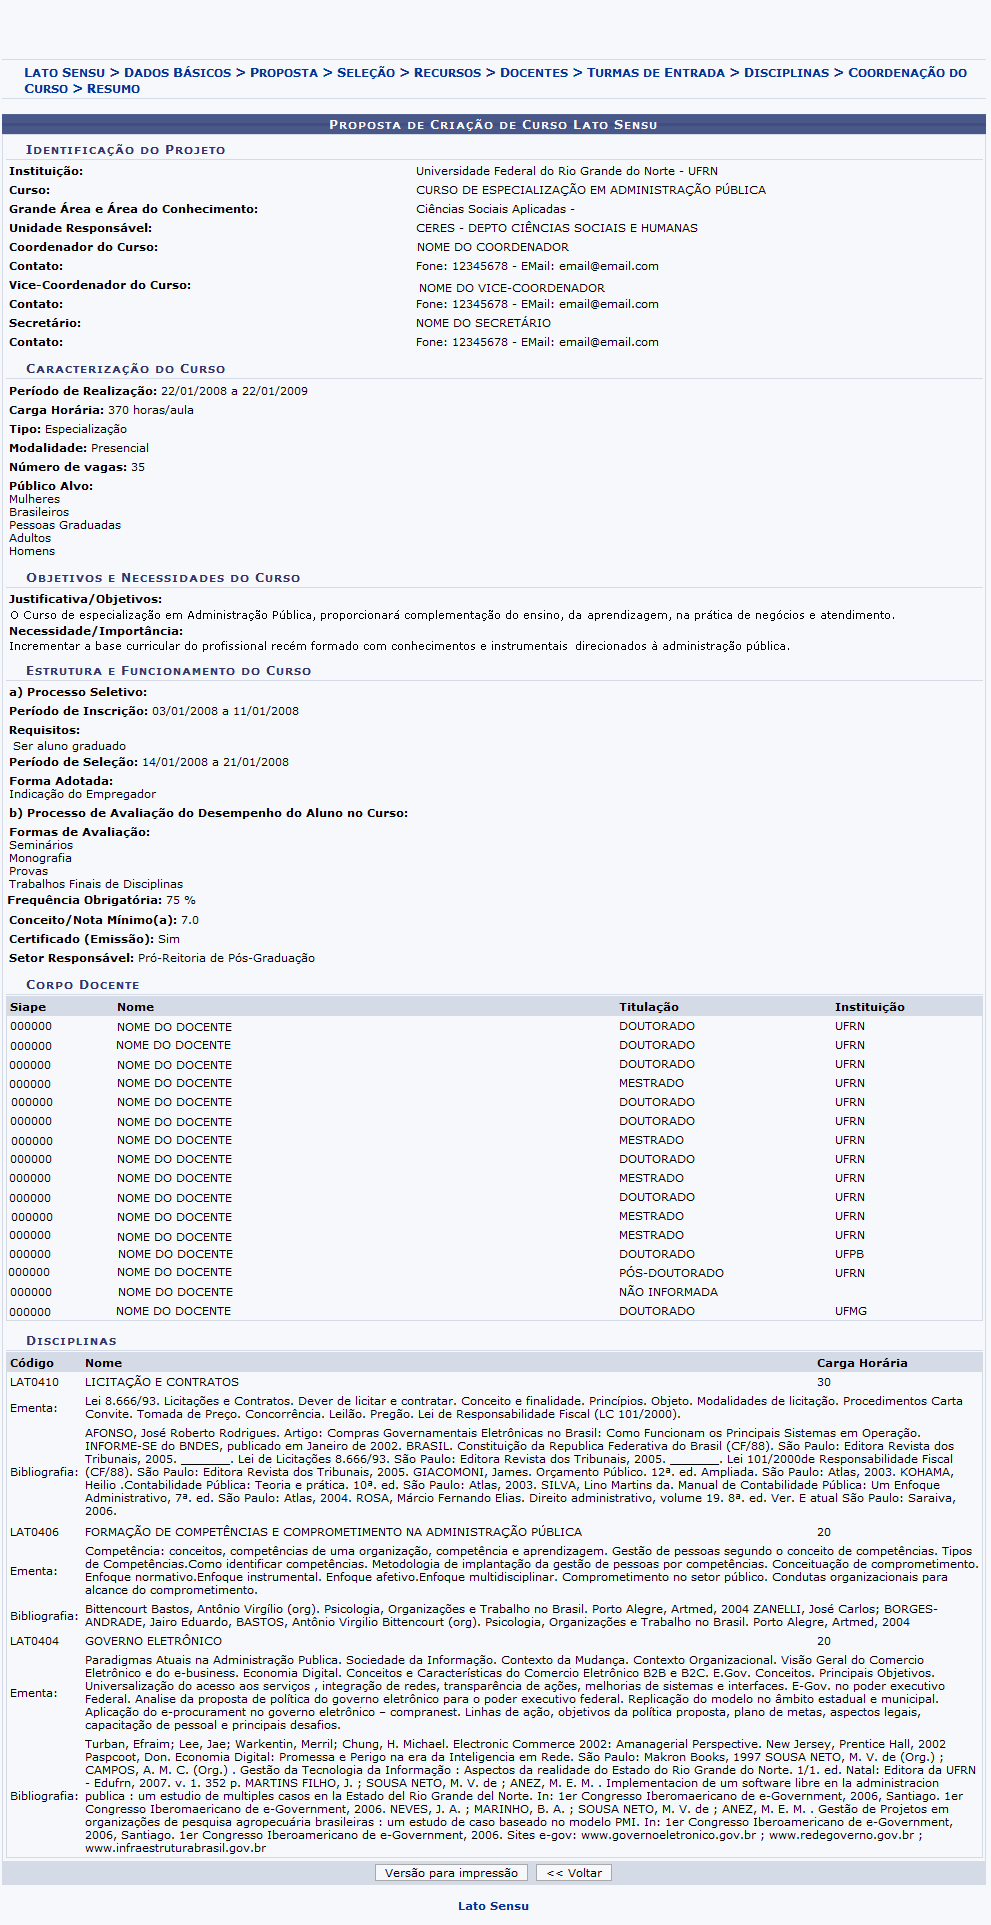Go to the Dados Básicos step
Viewport: 991px width, 1925px height.
(177, 73)
